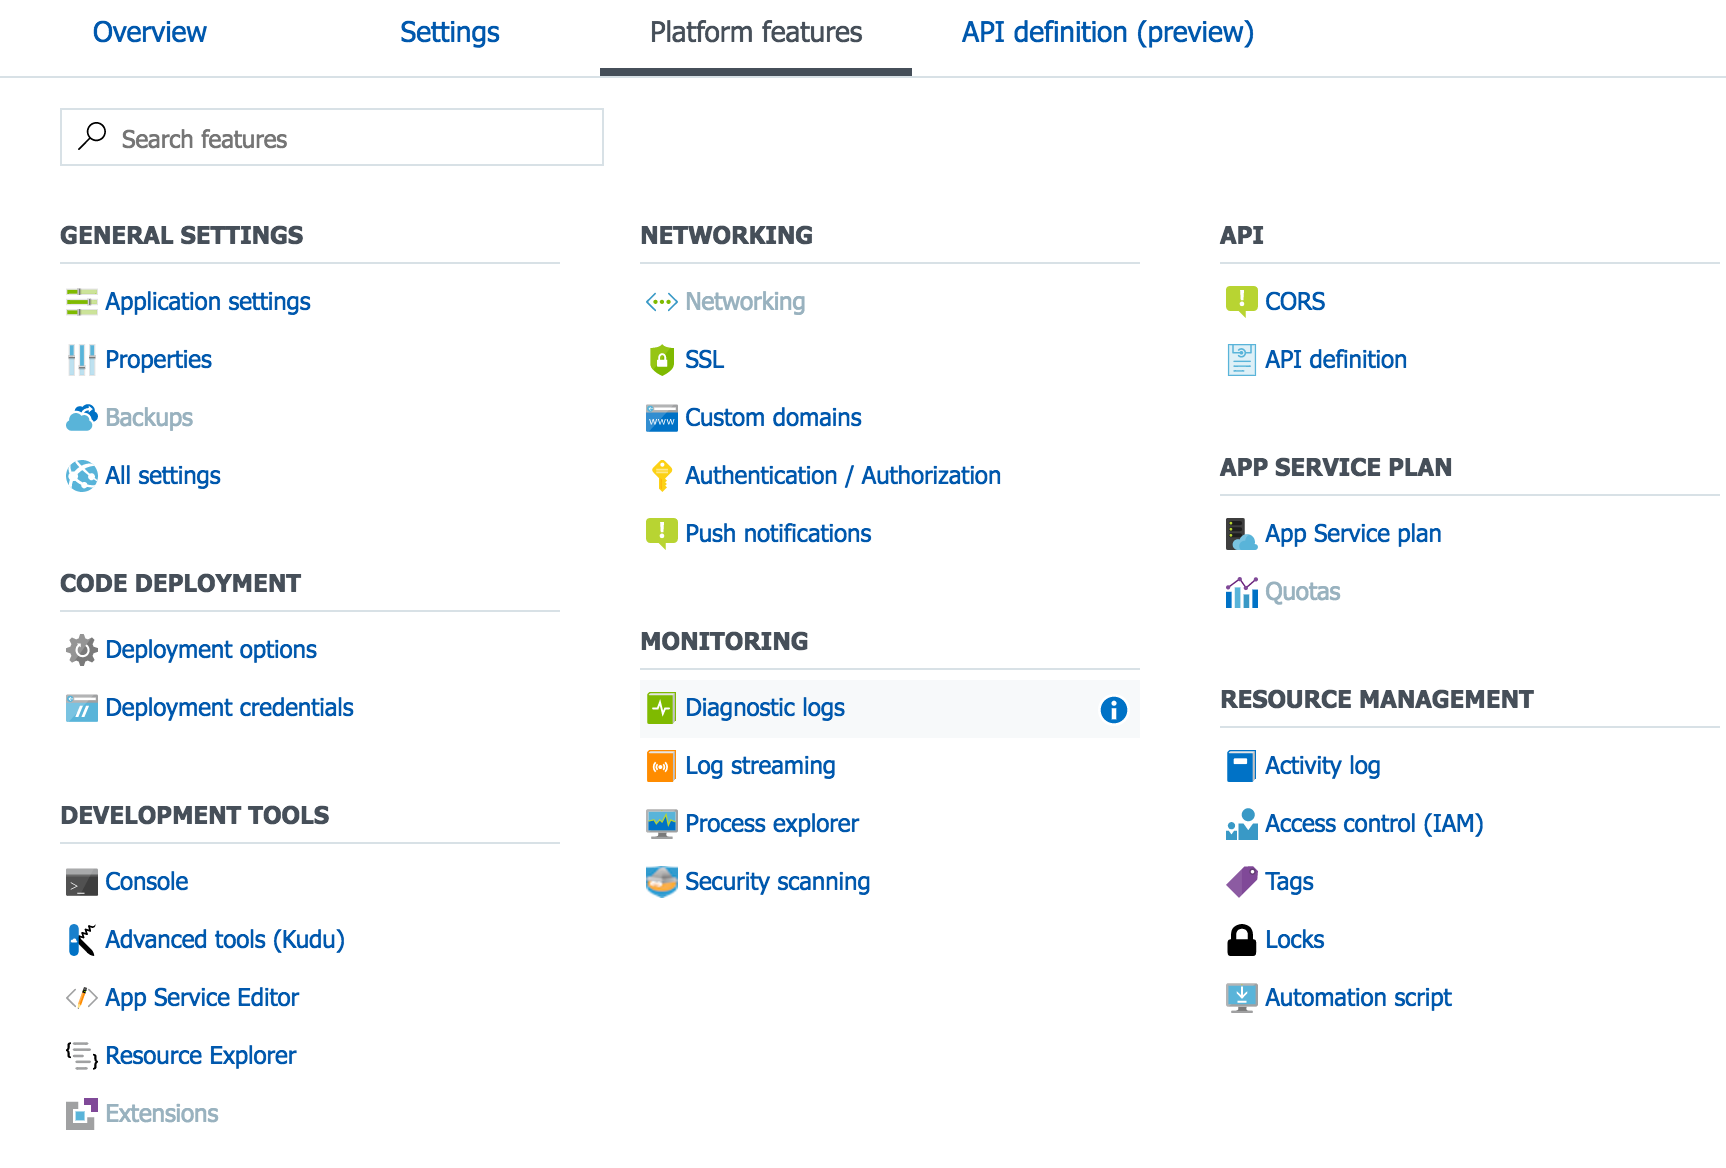
Task: Click the Security scanning icon
Action: [x=661, y=882]
